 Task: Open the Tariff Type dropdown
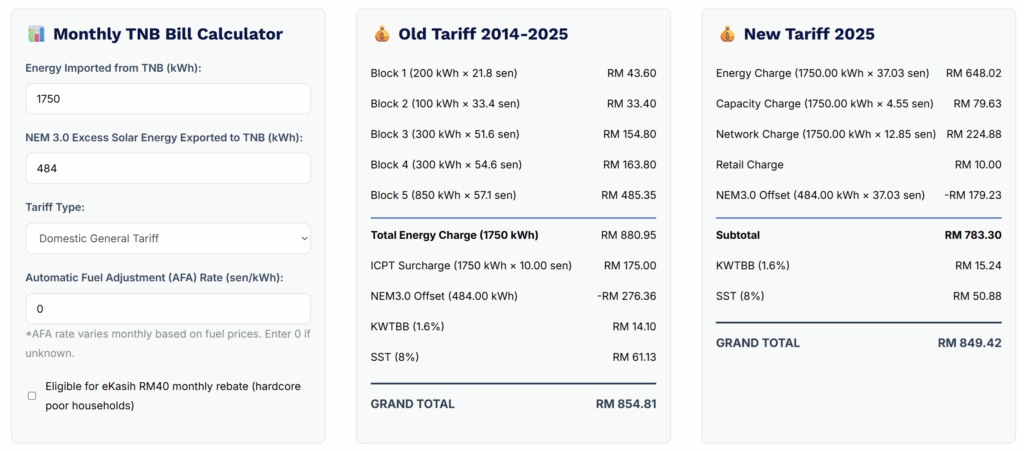coord(168,238)
